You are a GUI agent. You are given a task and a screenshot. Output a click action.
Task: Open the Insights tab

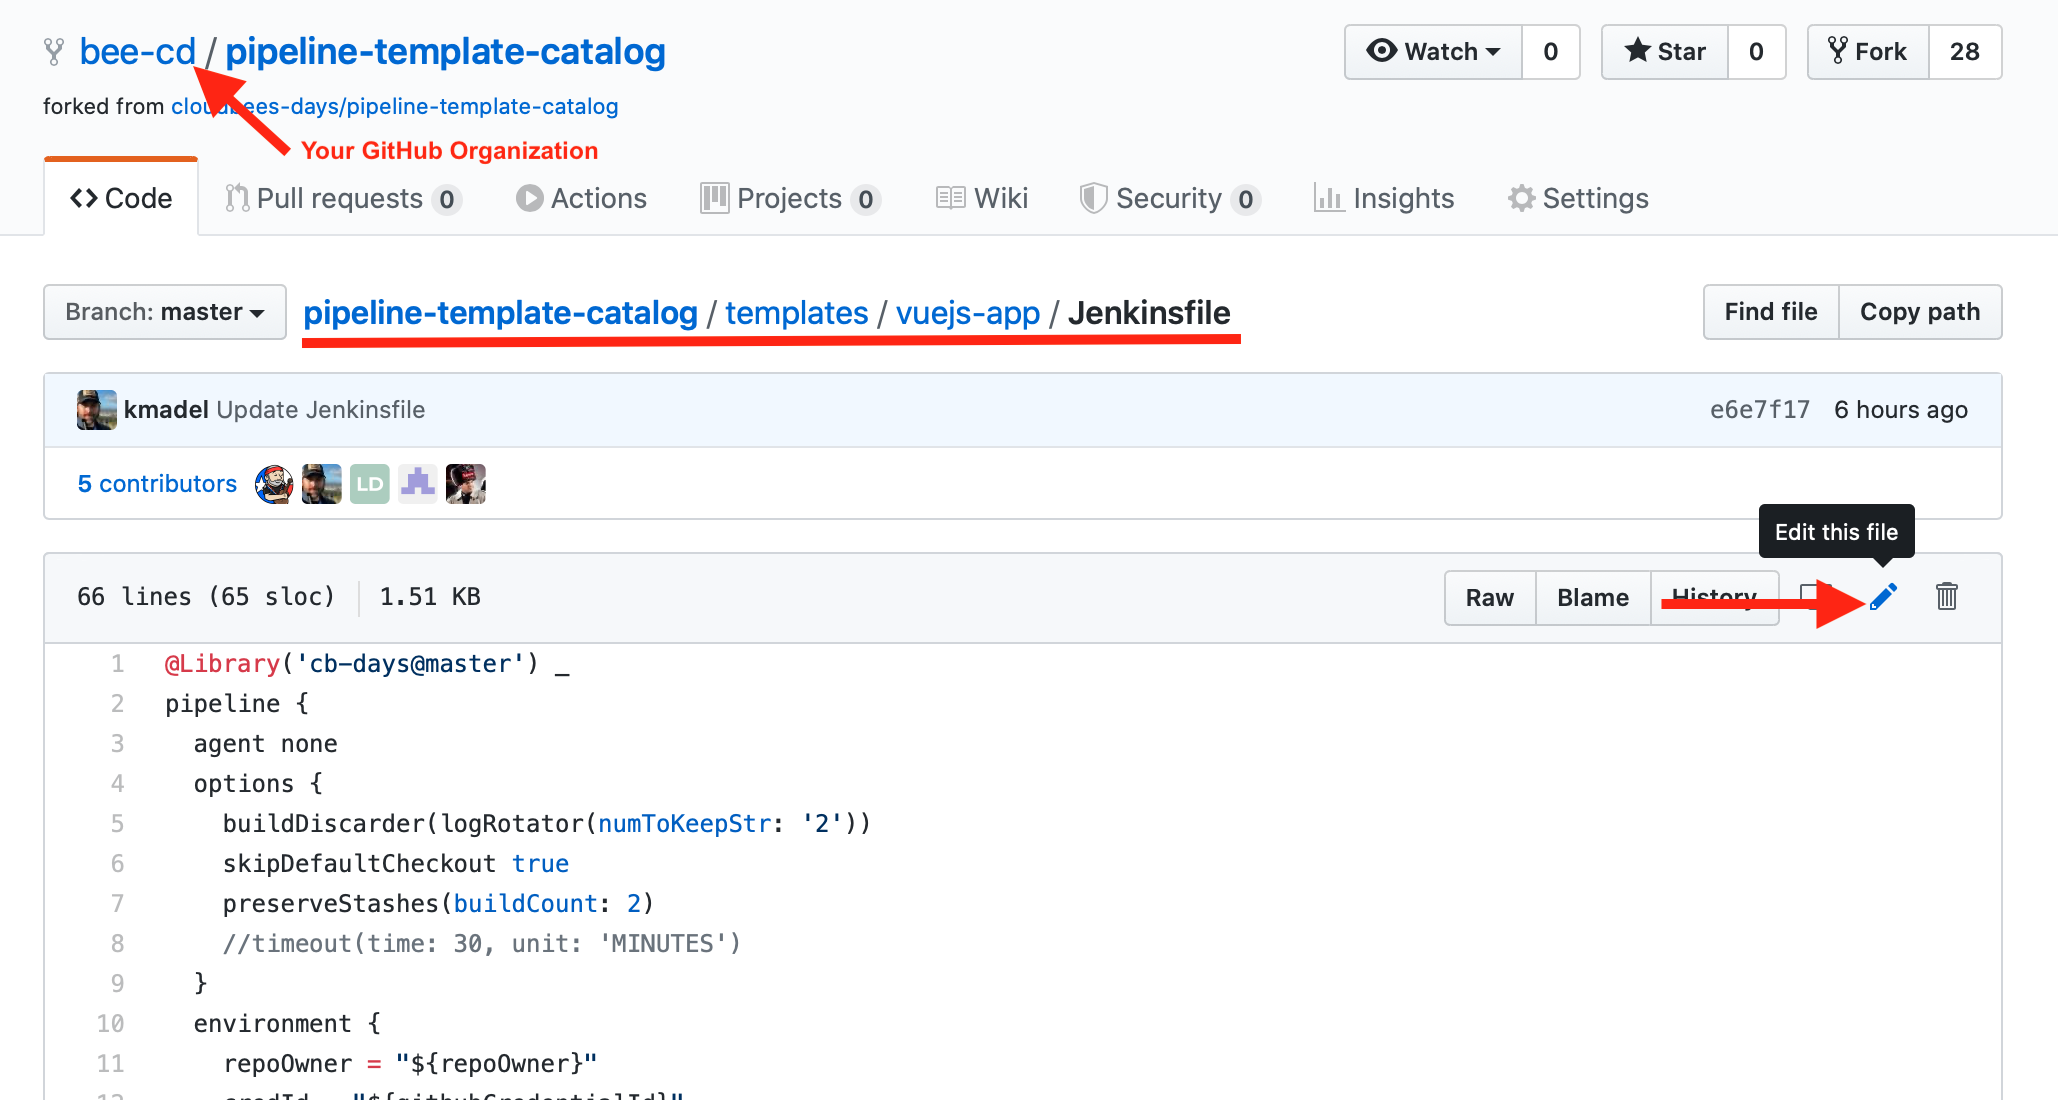pyautogui.click(x=1384, y=198)
